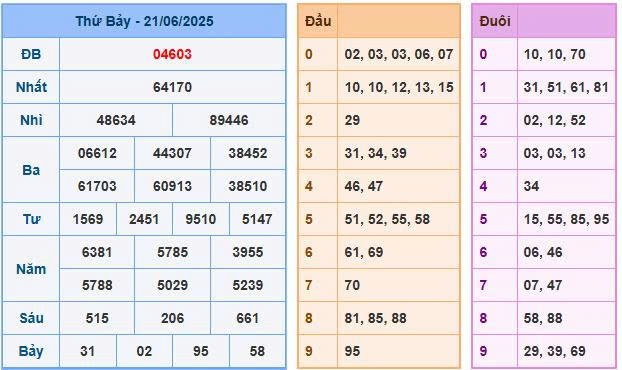The image size is (622, 370).
Task: Select the Tư number 9510
Action: click(x=201, y=219)
